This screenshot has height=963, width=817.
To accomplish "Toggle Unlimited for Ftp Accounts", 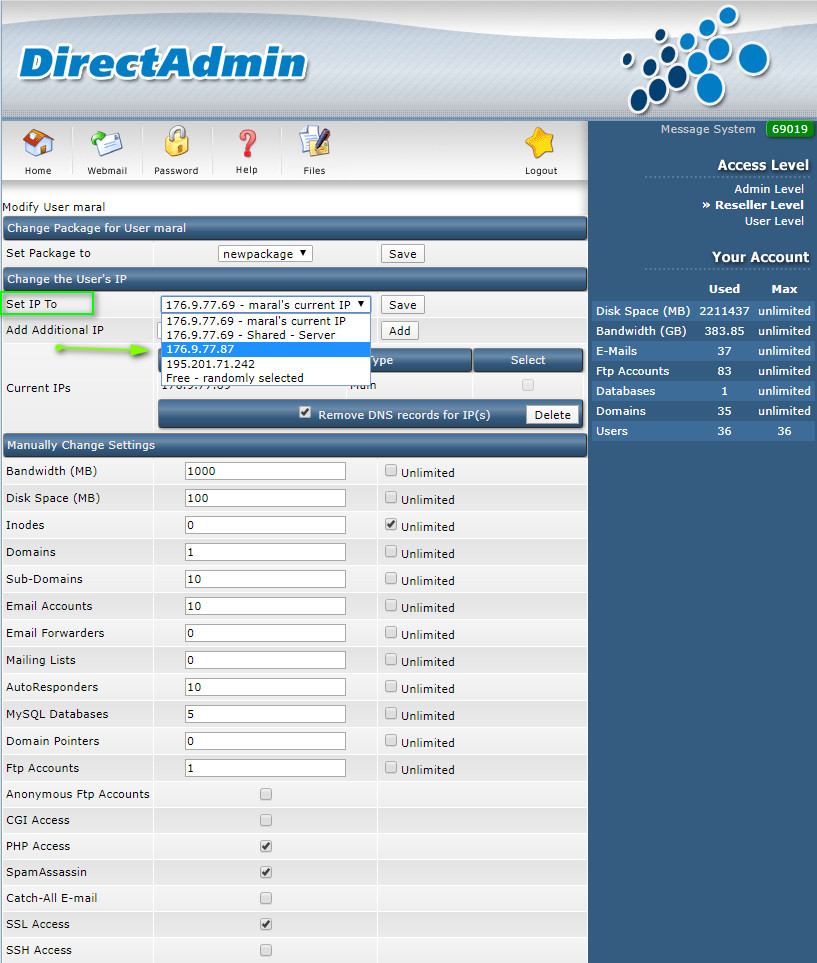I will click(x=391, y=768).
